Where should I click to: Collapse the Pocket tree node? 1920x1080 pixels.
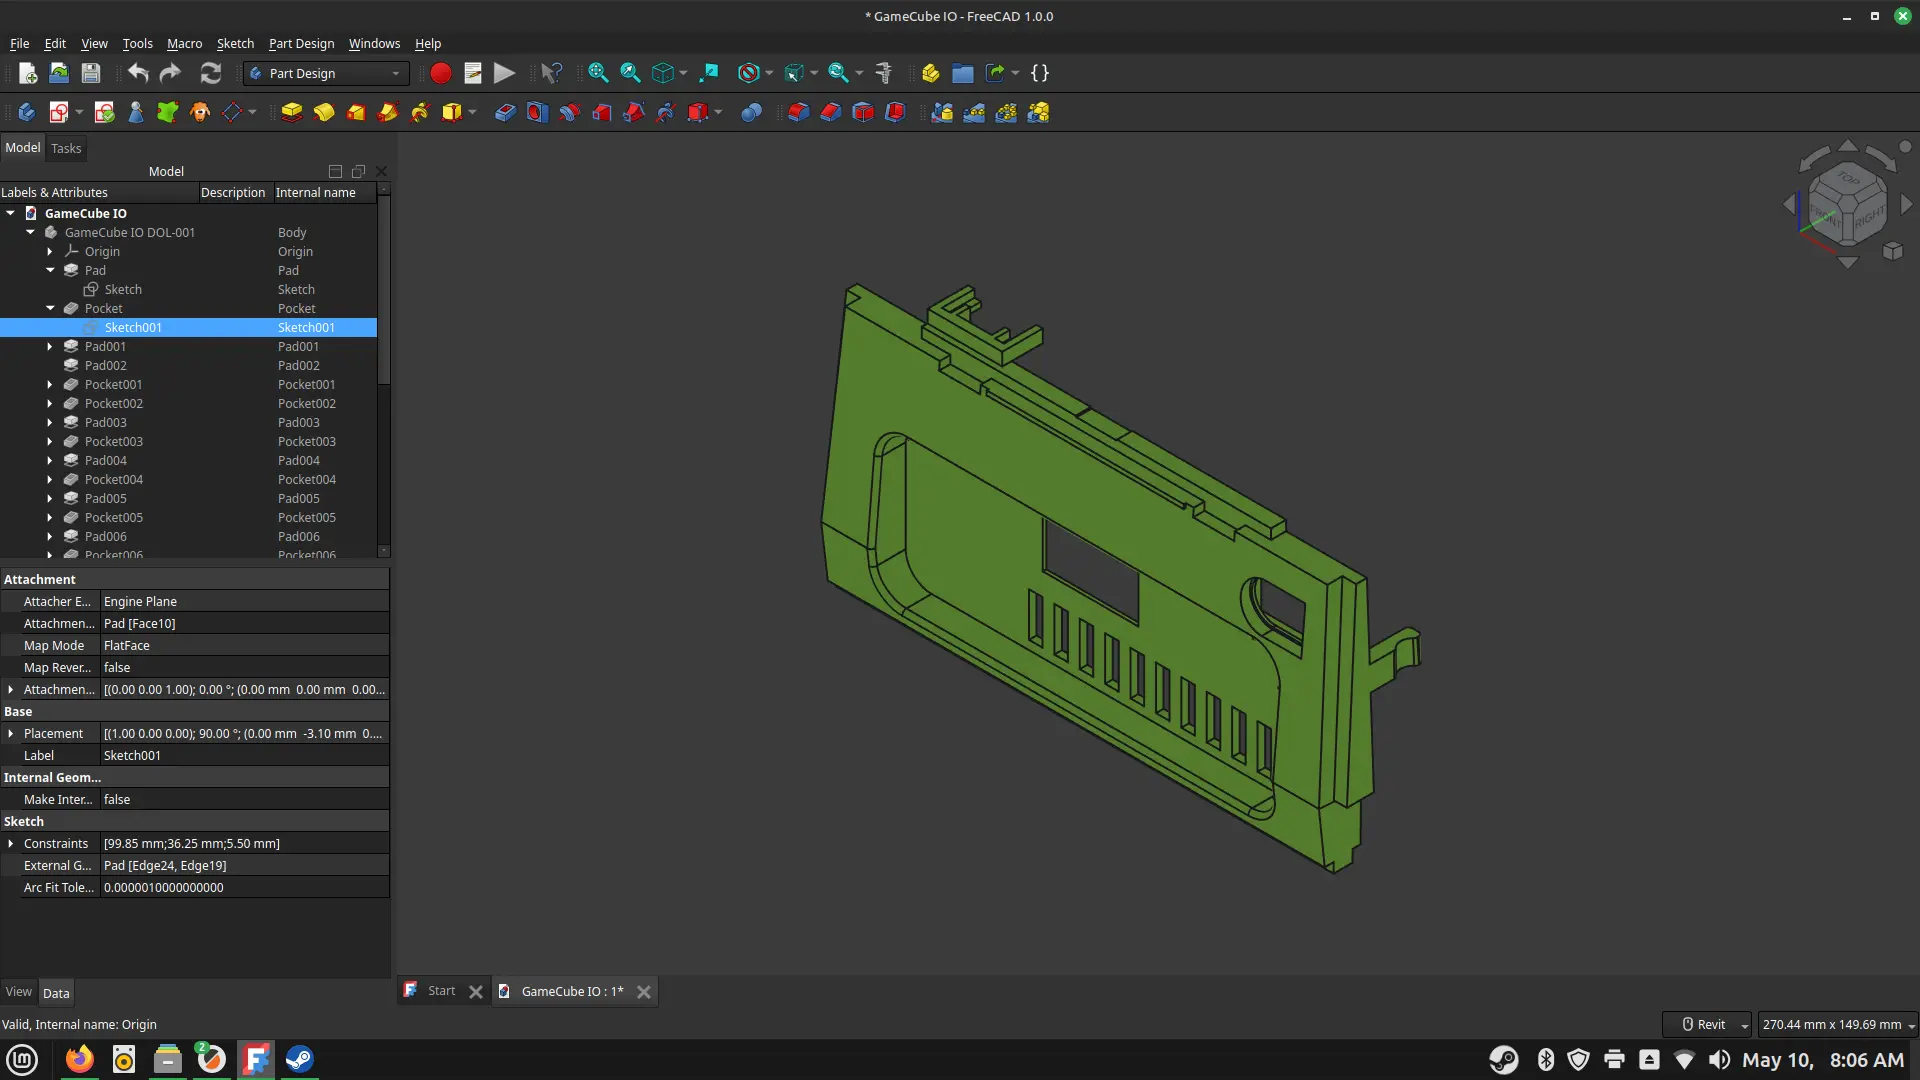(50, 308)
